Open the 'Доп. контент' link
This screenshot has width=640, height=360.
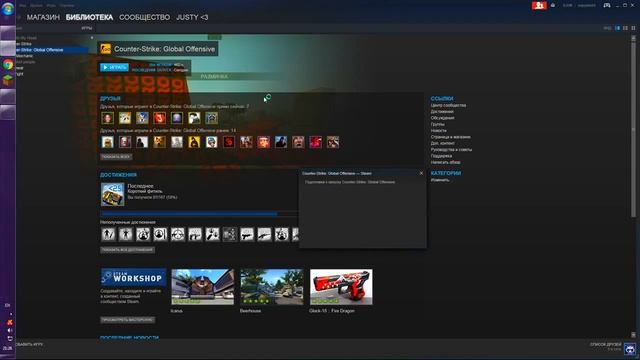[x=442, y=143]
